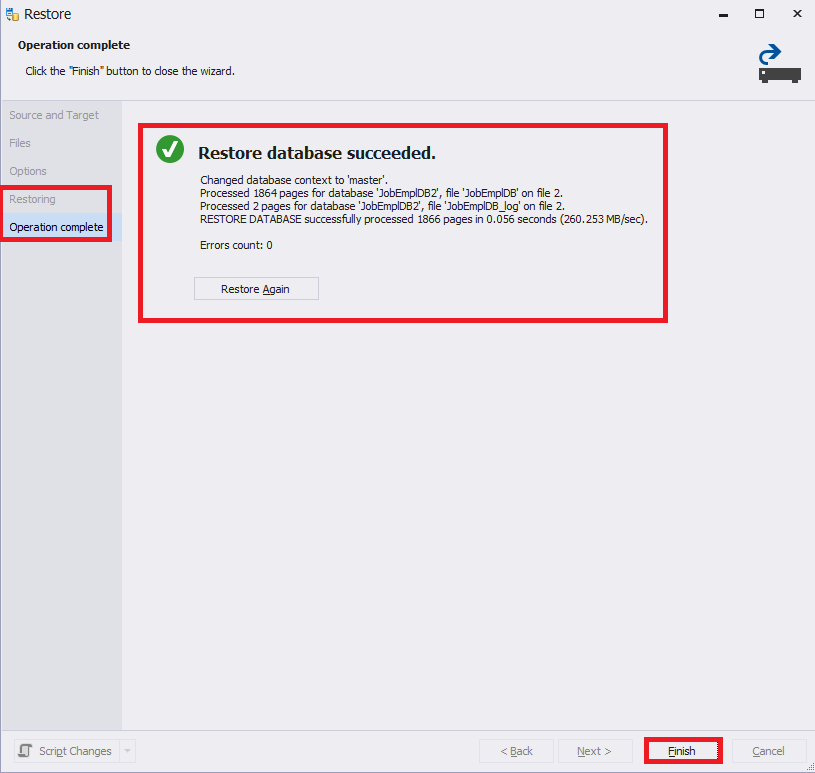815x773 pixels.
Task: Click the 'Click the Finish button' instruction text
Action: pyautogui.click(x=130, y=71)
